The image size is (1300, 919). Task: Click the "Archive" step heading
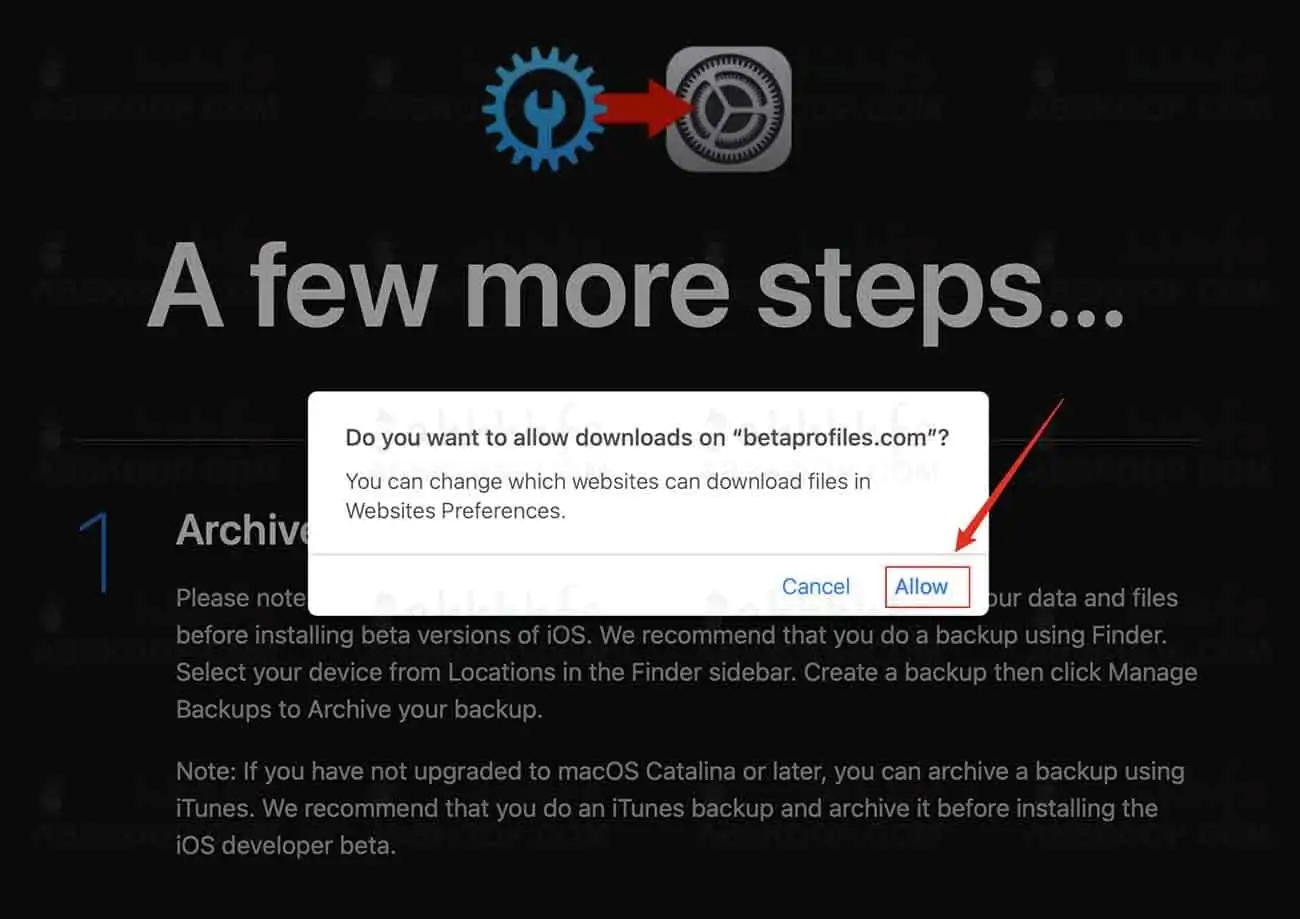click(241, 531)
